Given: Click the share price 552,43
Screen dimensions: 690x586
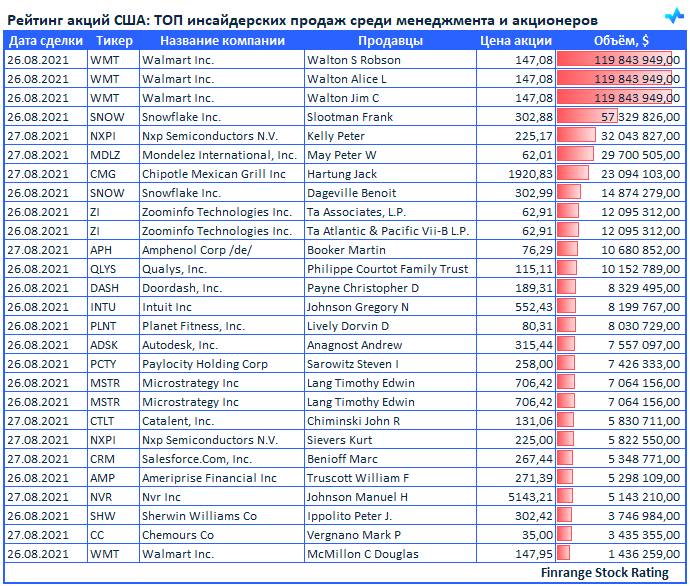Looking at the screenshot, I should [534, 307].
